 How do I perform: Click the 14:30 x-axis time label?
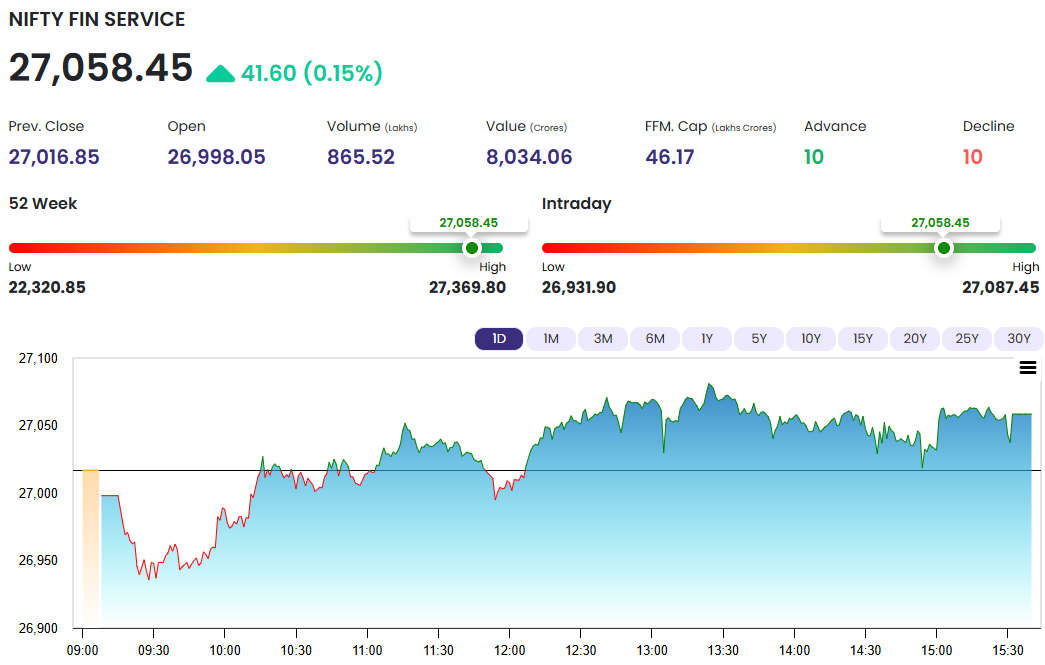point(865,650)
